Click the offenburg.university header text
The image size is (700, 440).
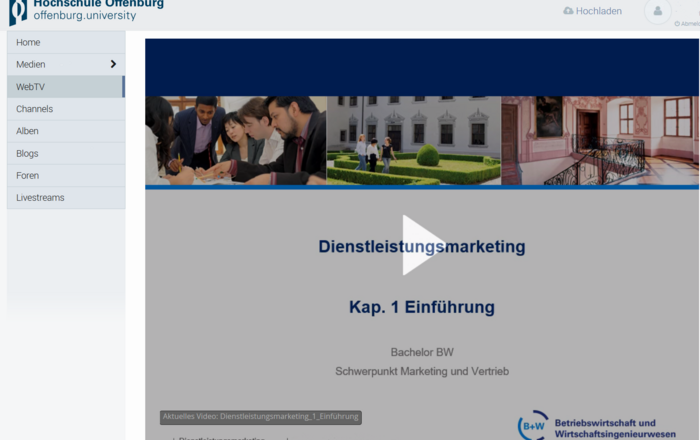[x=85, y=16]
